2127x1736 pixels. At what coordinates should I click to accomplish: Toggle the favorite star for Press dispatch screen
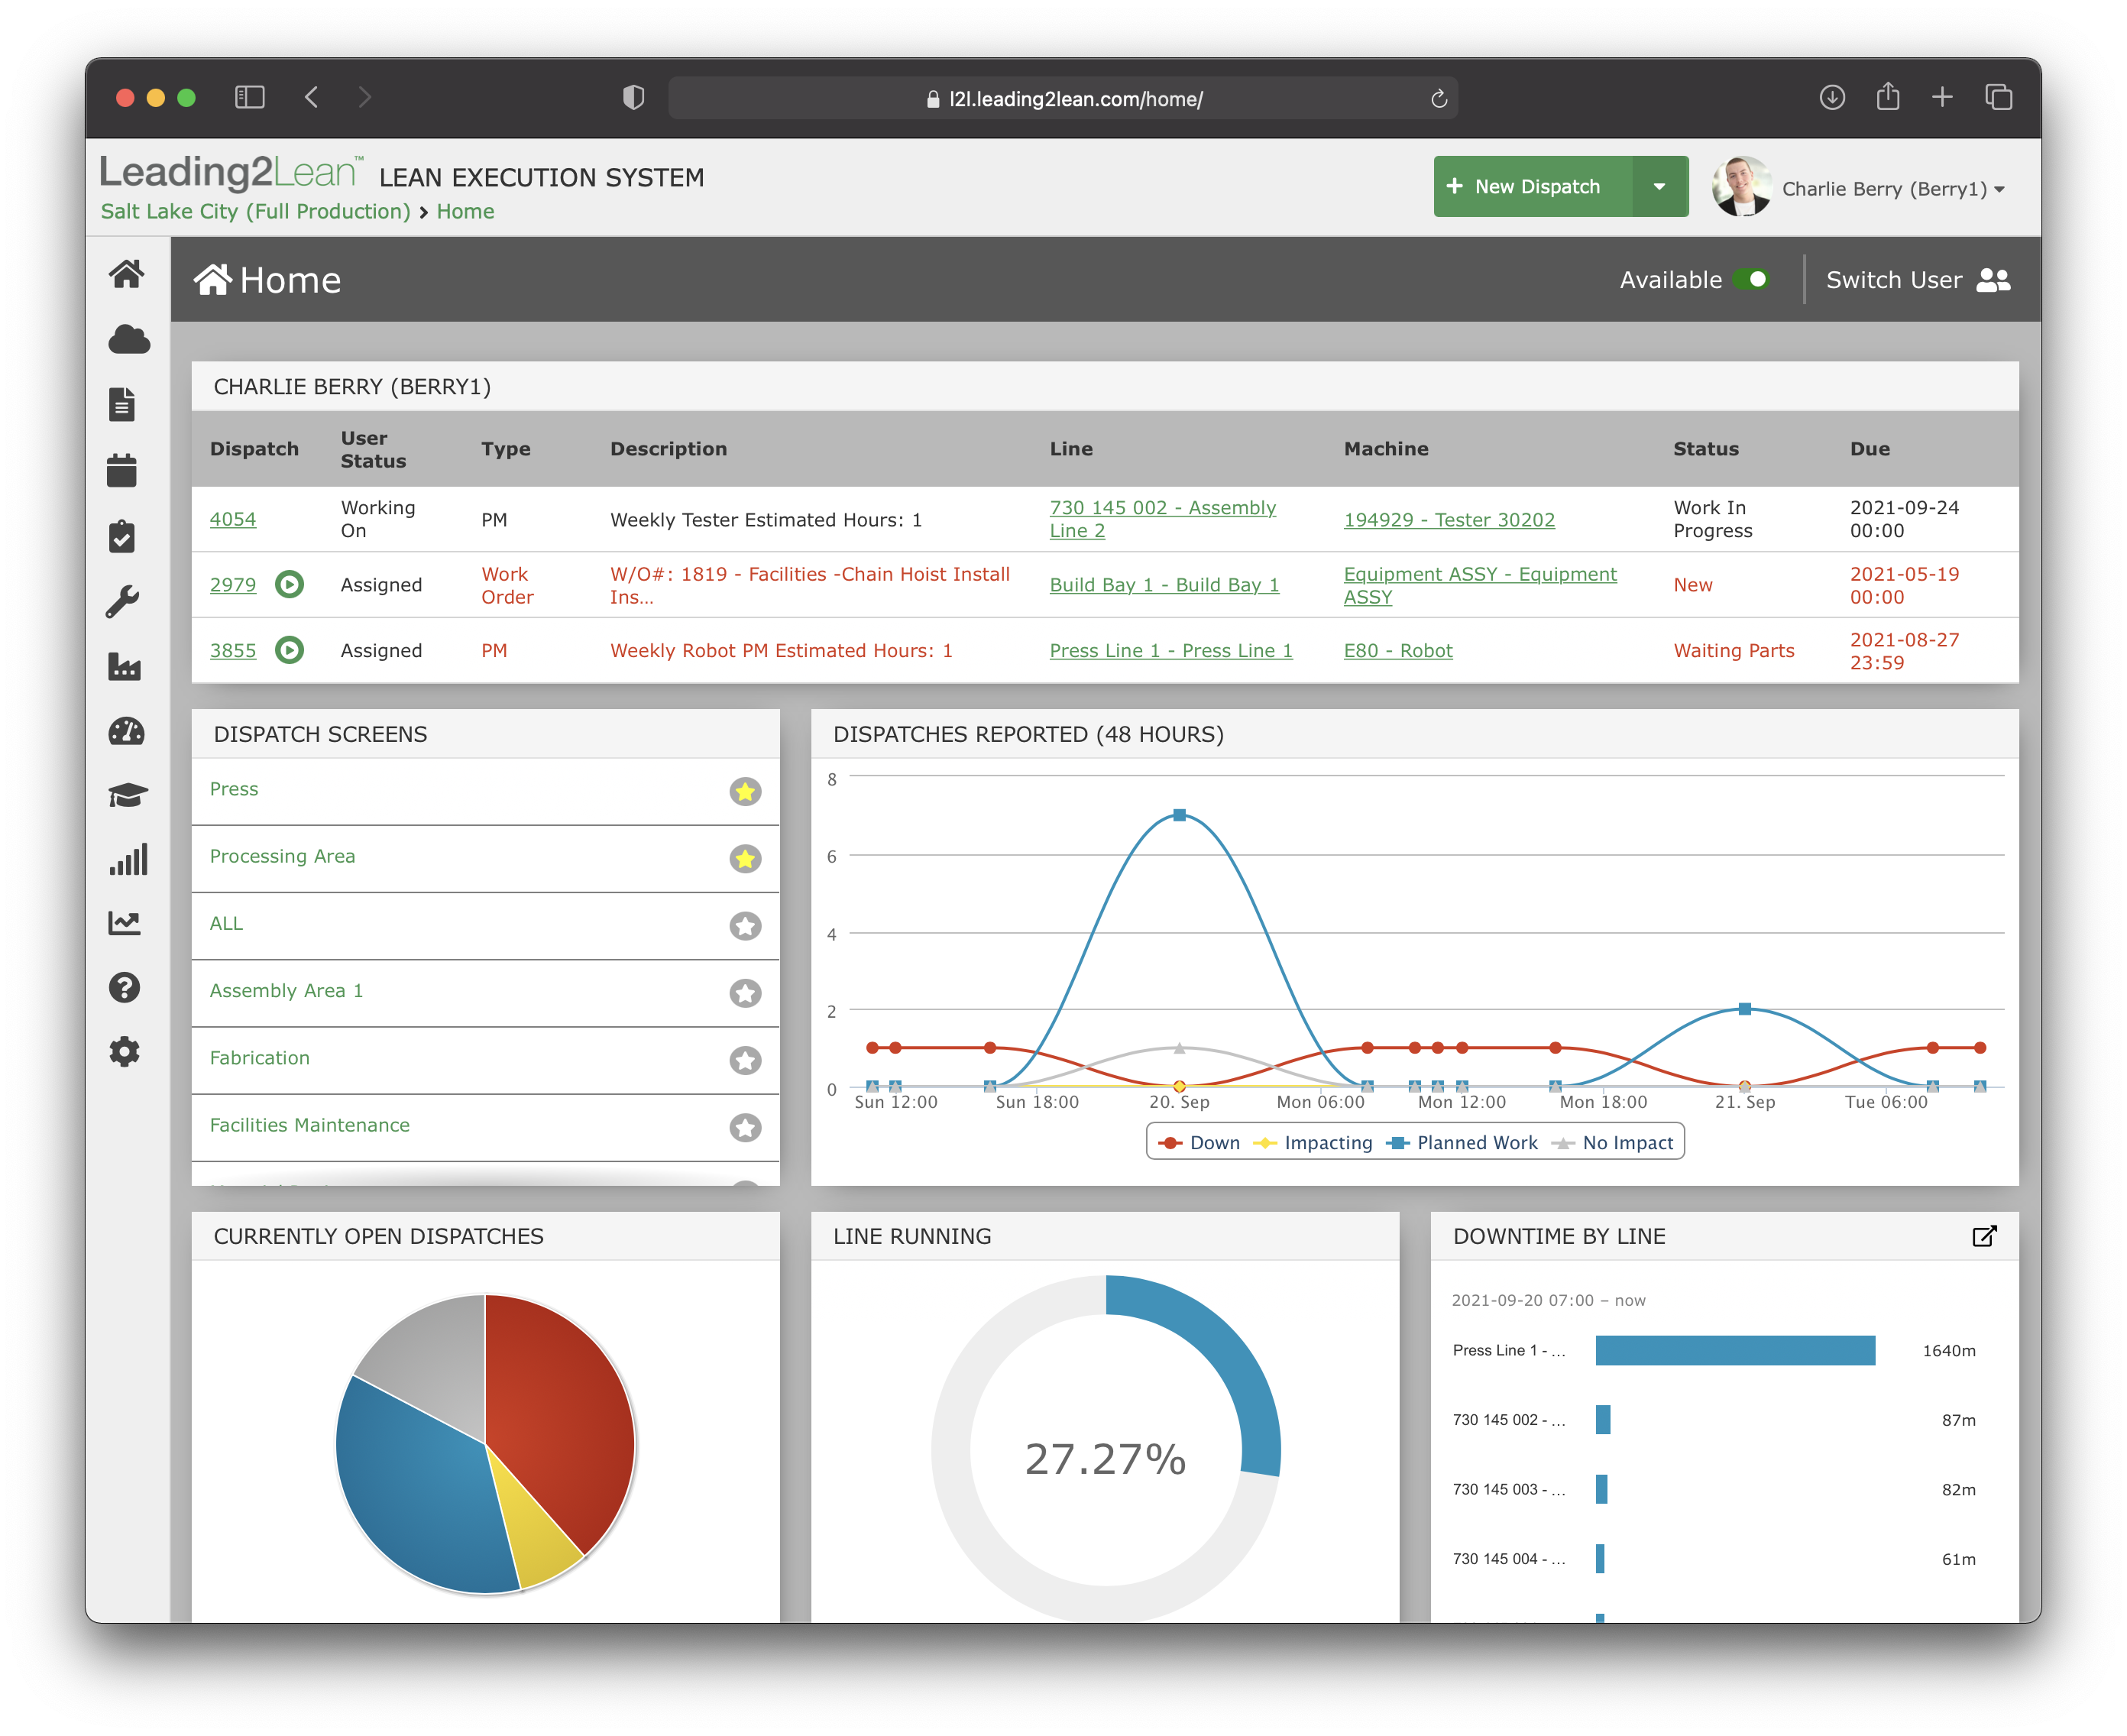[746, 789]
